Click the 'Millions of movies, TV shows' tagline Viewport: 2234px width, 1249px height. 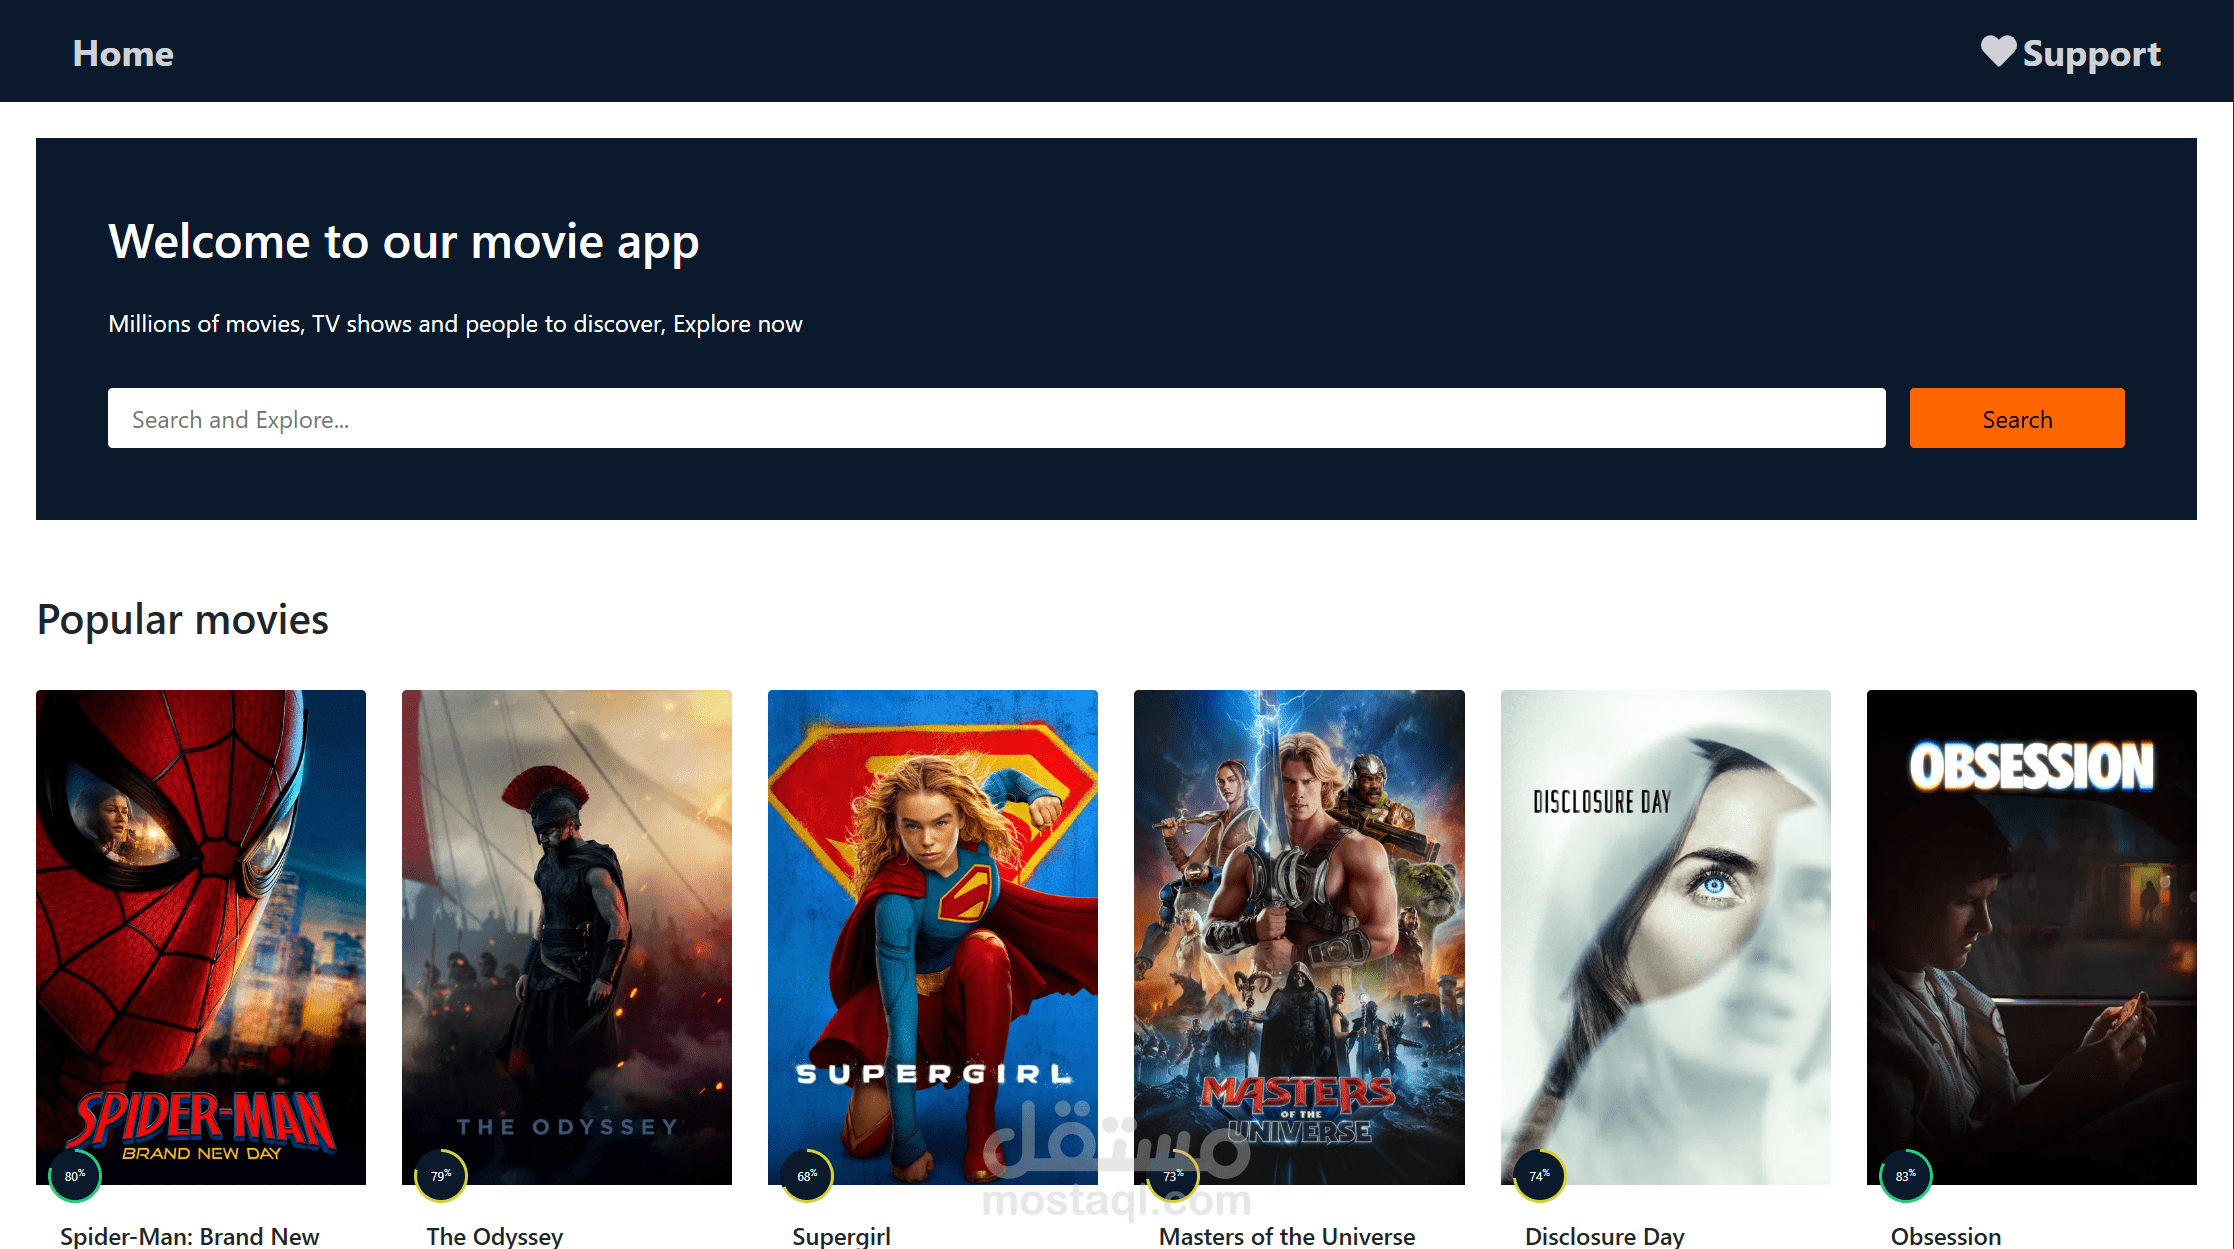(455, 324)
